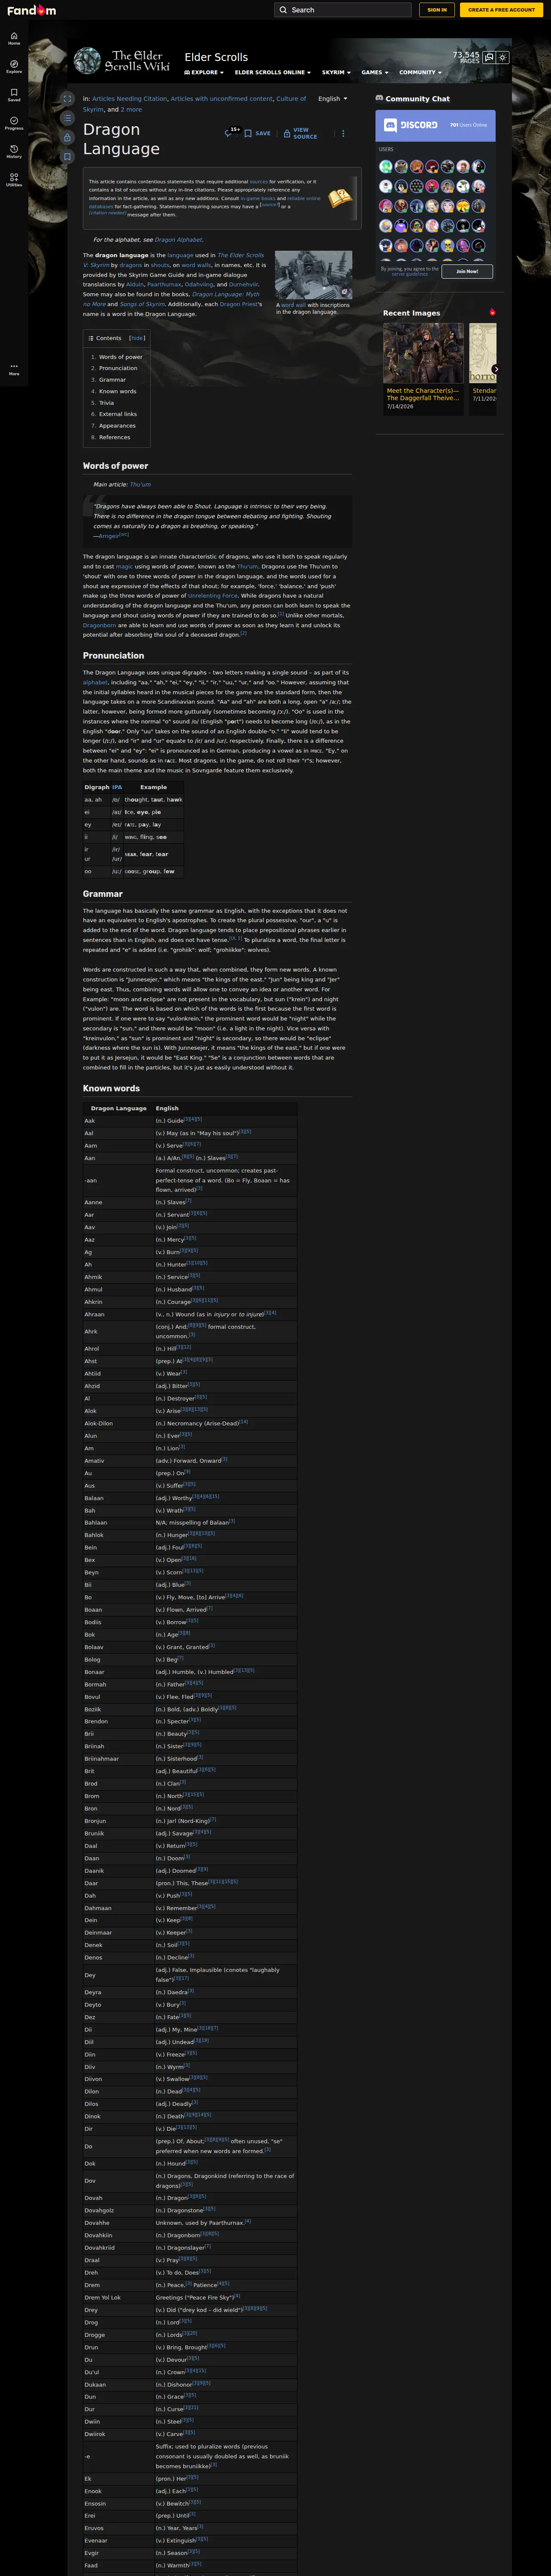The image size is (551, 2576).
Task: Jump to External links in Contents
Action: (118, 414)
